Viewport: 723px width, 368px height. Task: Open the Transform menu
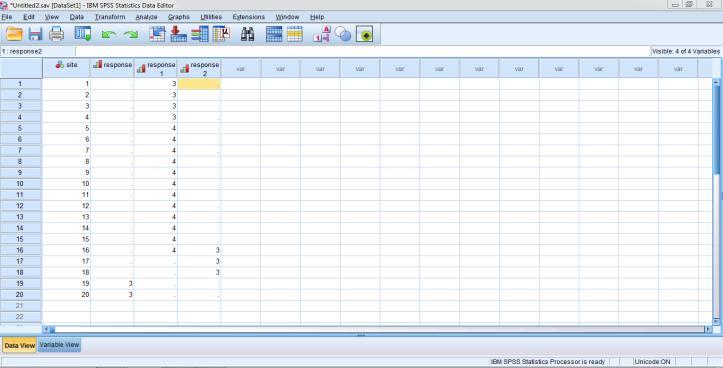coord(110,17)
